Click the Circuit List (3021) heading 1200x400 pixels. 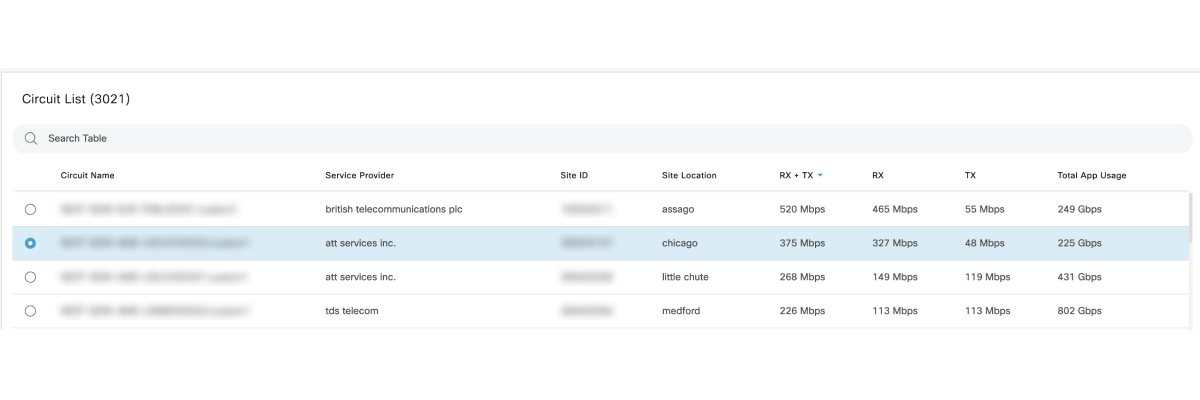76,99
